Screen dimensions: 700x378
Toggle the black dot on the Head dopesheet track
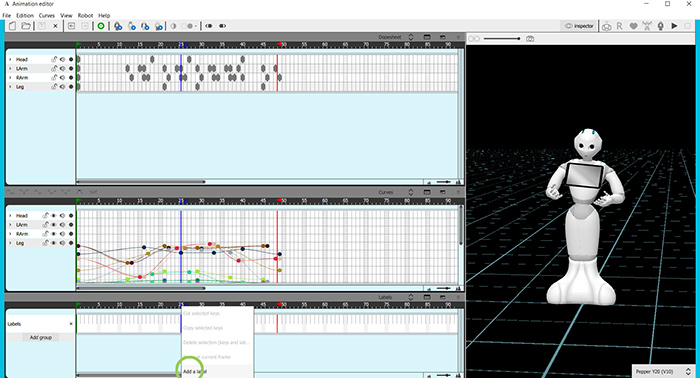tap(71, 59)
